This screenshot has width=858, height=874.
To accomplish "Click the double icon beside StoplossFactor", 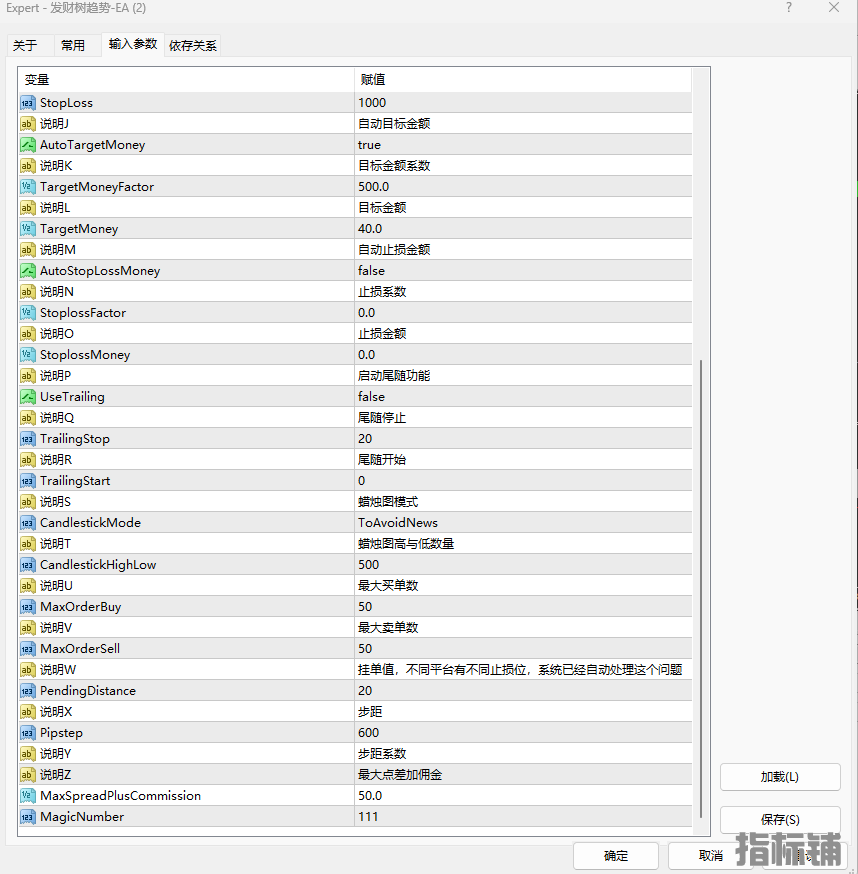I will click(28, 313).
